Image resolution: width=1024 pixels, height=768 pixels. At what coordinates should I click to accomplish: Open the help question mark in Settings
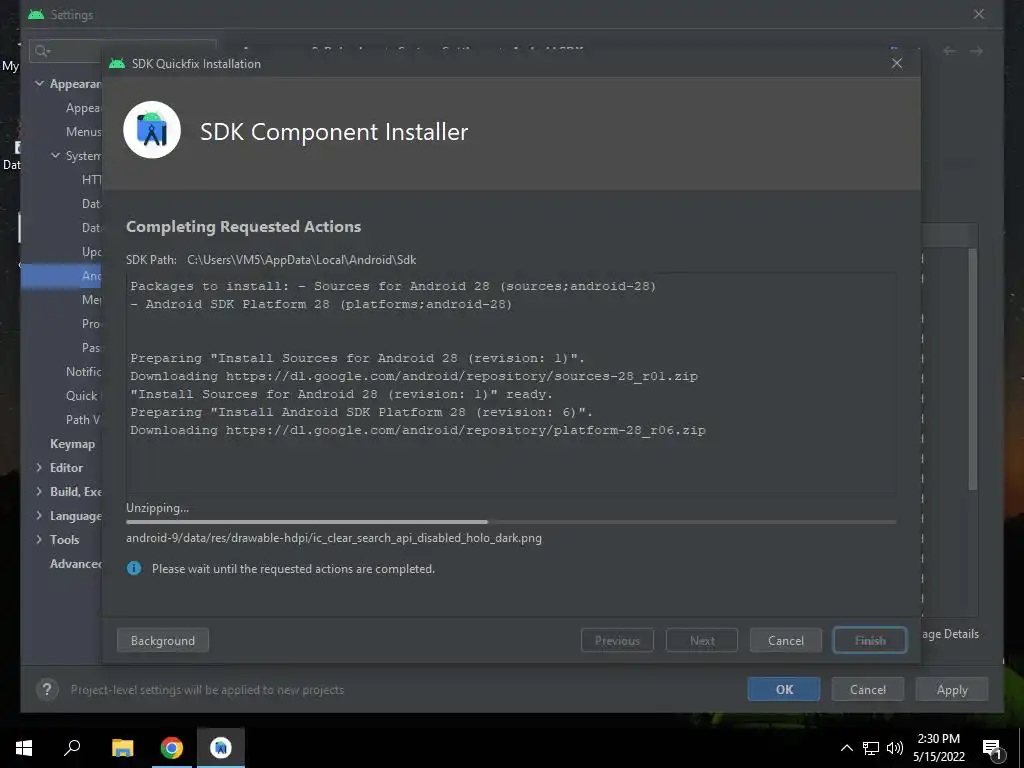(47, 689)
